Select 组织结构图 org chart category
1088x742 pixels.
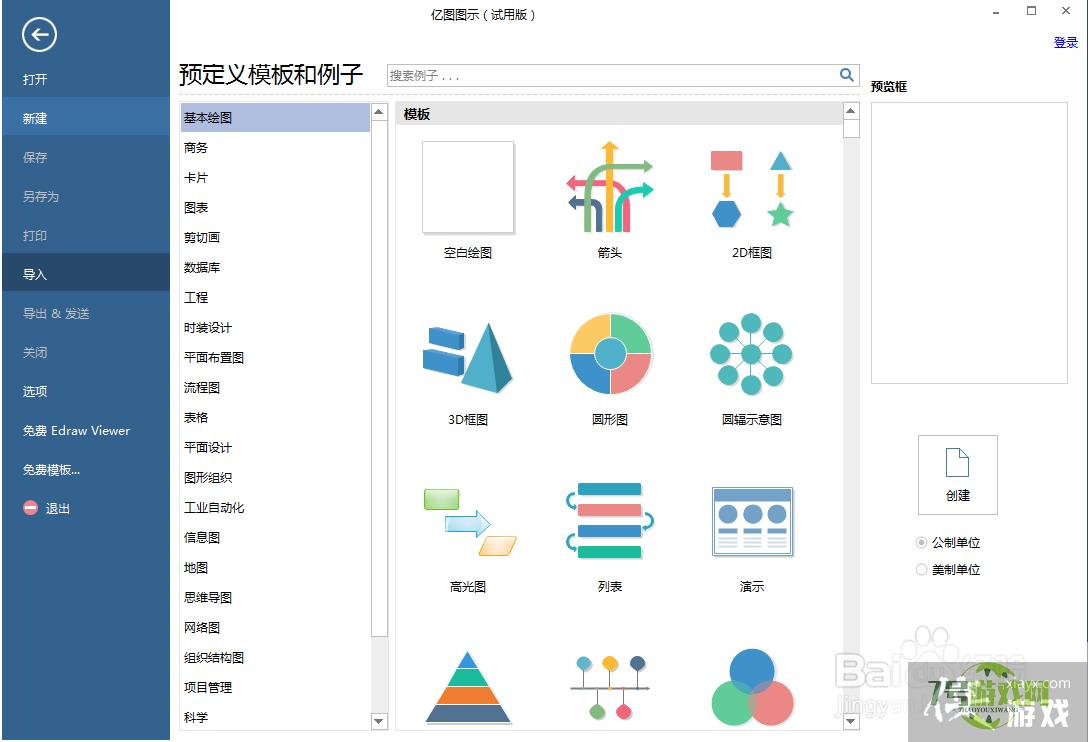click(275, 657)
